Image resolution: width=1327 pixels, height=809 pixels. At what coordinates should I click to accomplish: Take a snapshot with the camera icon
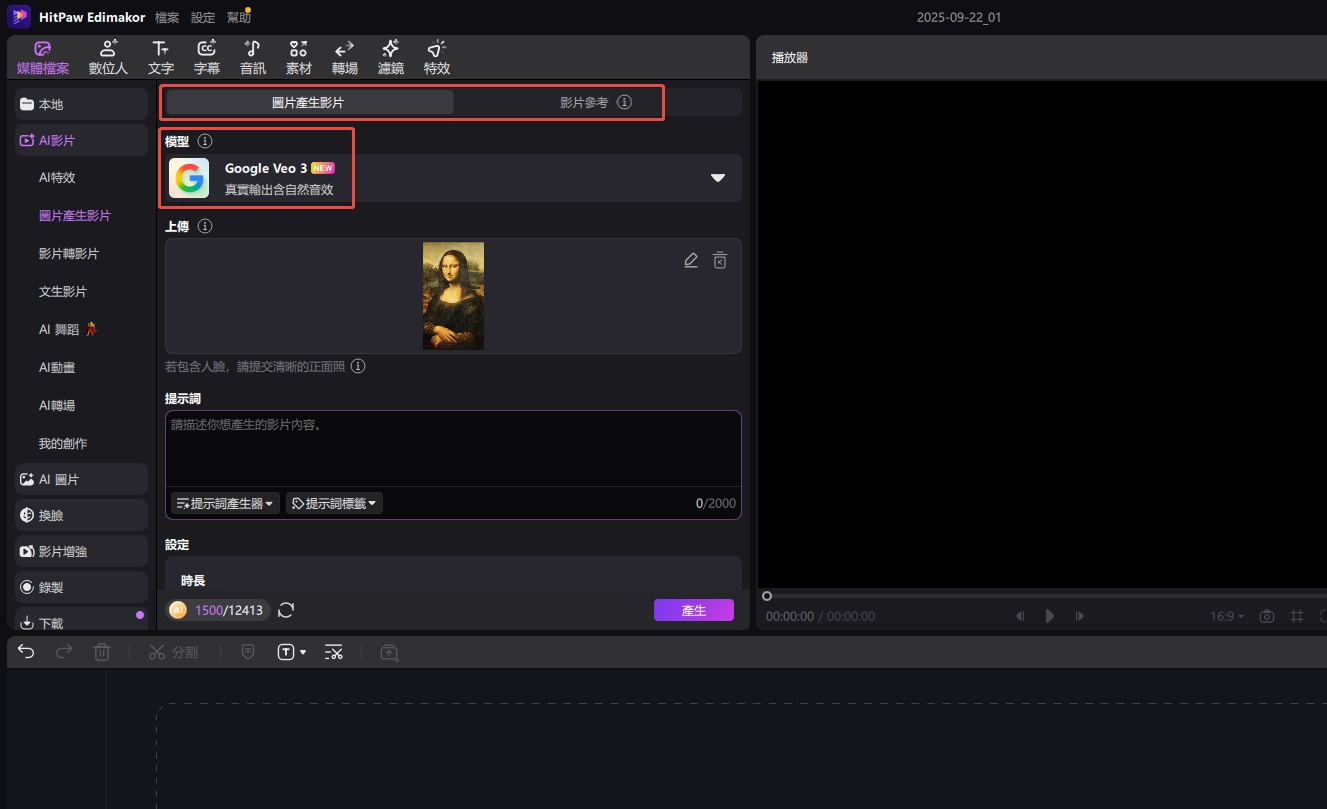(x=1267, y=616)
